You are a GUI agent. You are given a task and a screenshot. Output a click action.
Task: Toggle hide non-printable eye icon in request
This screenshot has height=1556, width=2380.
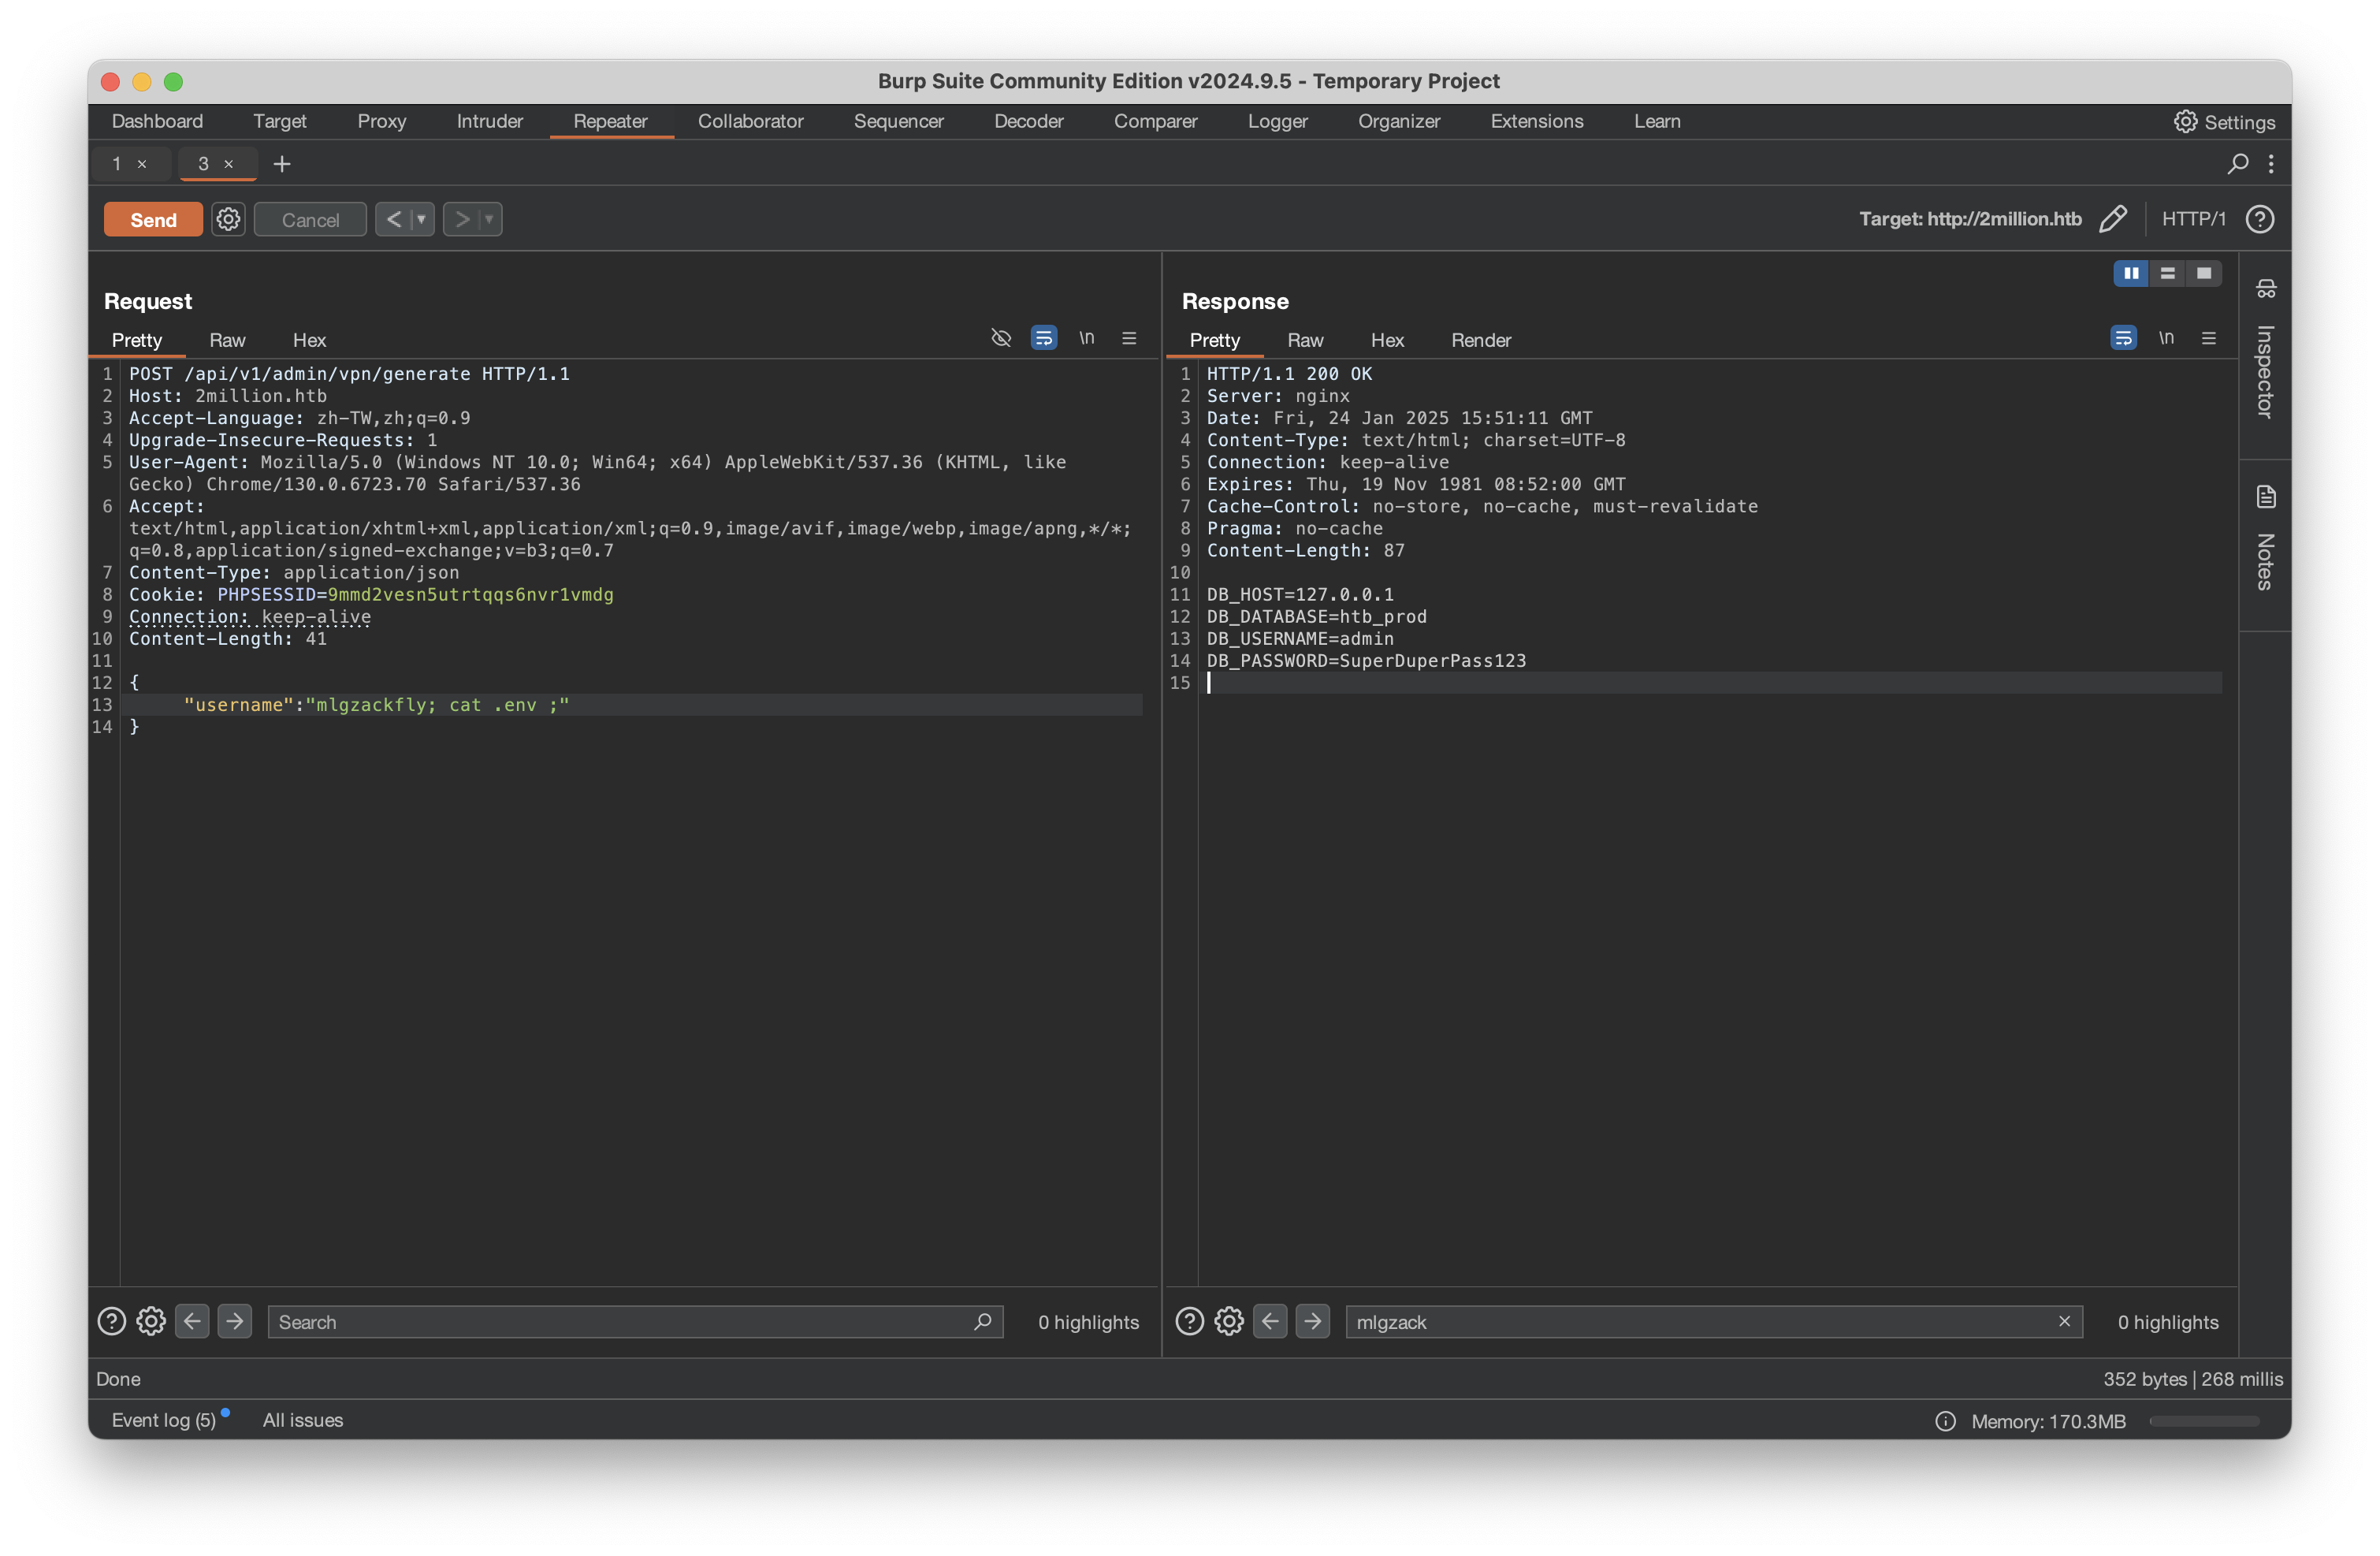point(1000,338)
